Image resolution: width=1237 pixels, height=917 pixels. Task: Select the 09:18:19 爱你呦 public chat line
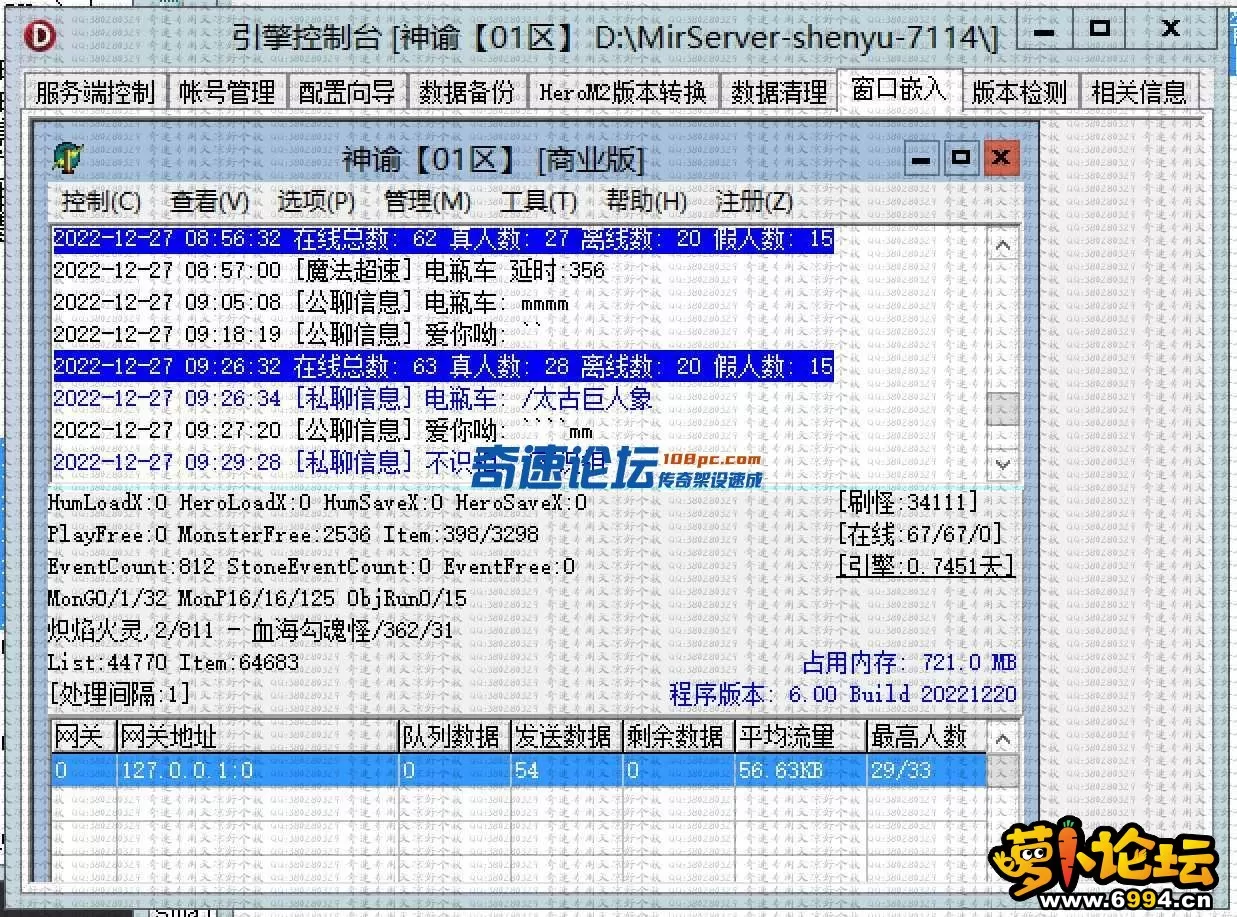[297, 335]
